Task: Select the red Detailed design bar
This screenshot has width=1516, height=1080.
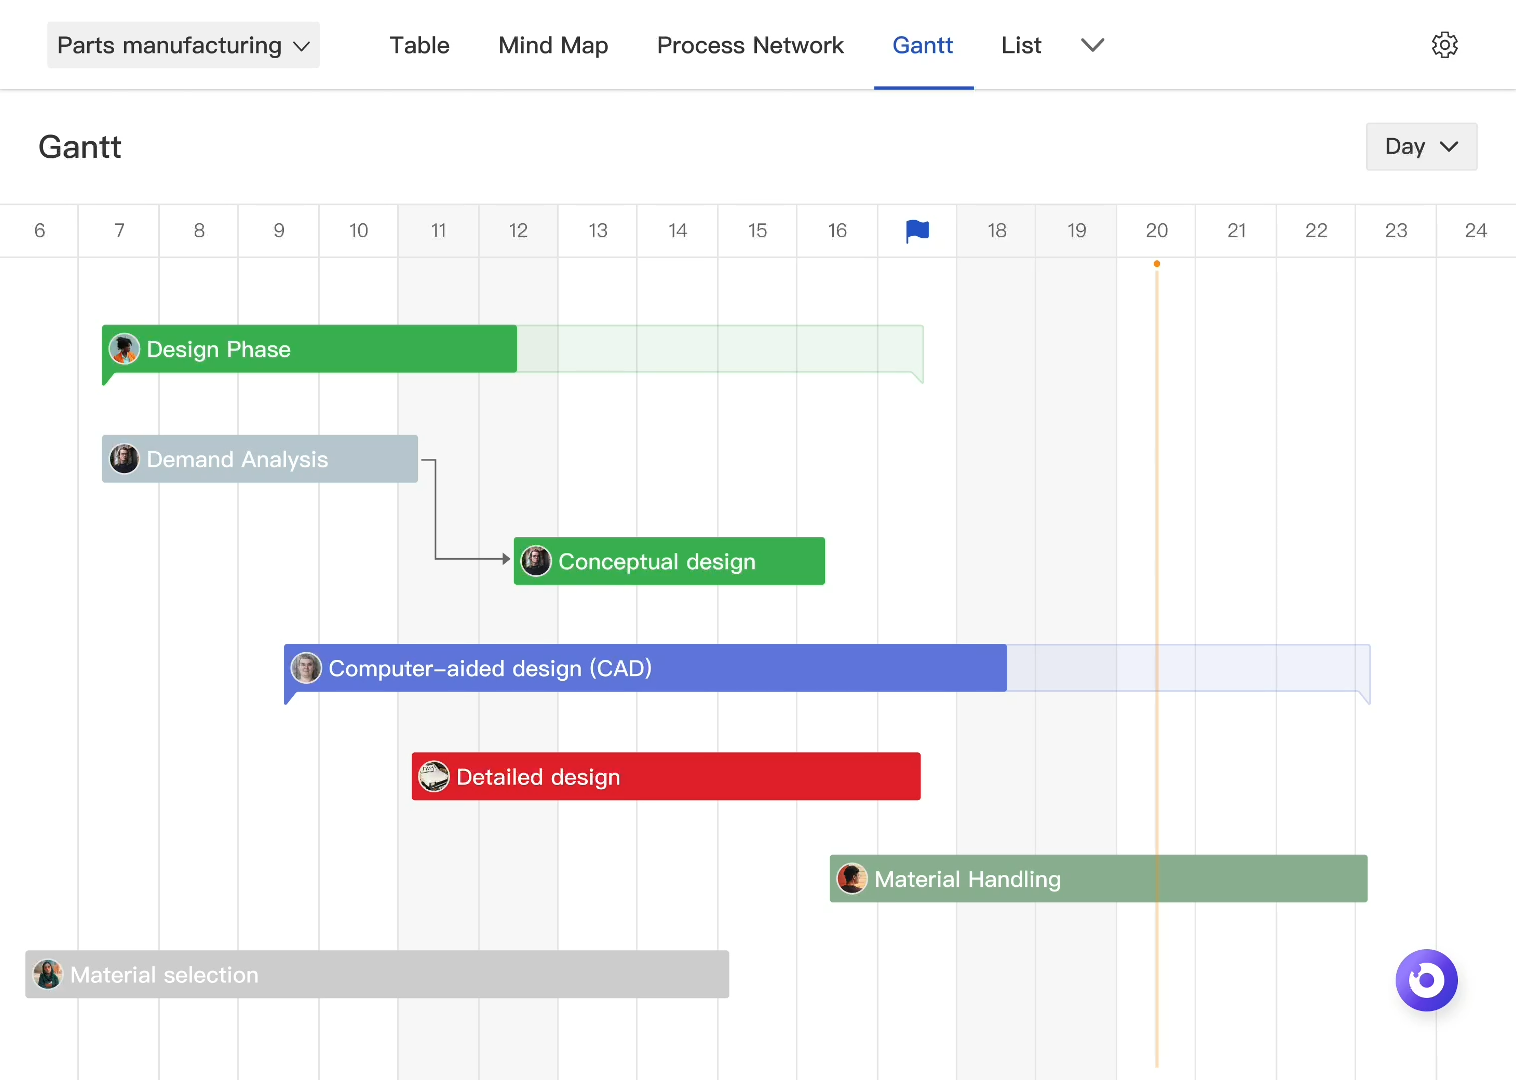Action: [666, 776]
